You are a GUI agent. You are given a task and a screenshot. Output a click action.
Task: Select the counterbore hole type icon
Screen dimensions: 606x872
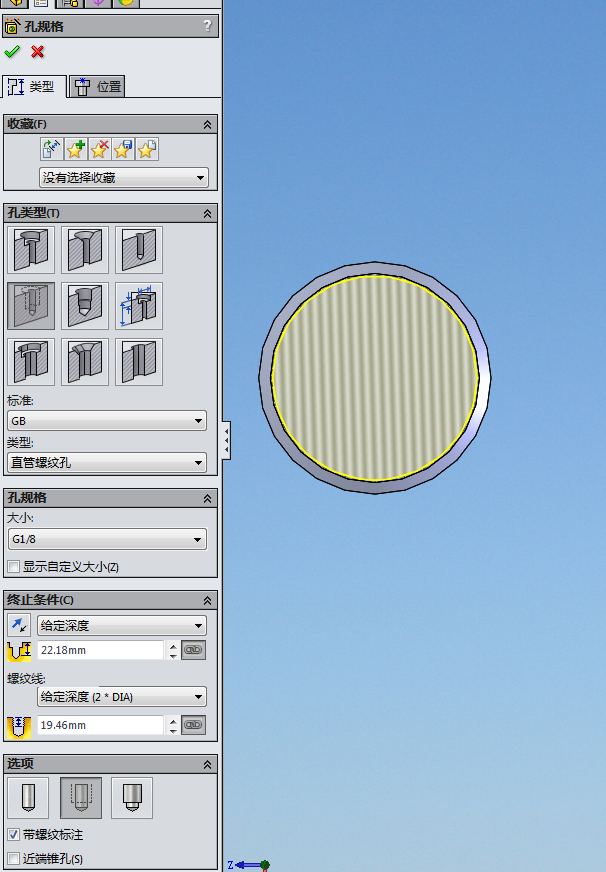coord(31,250)
